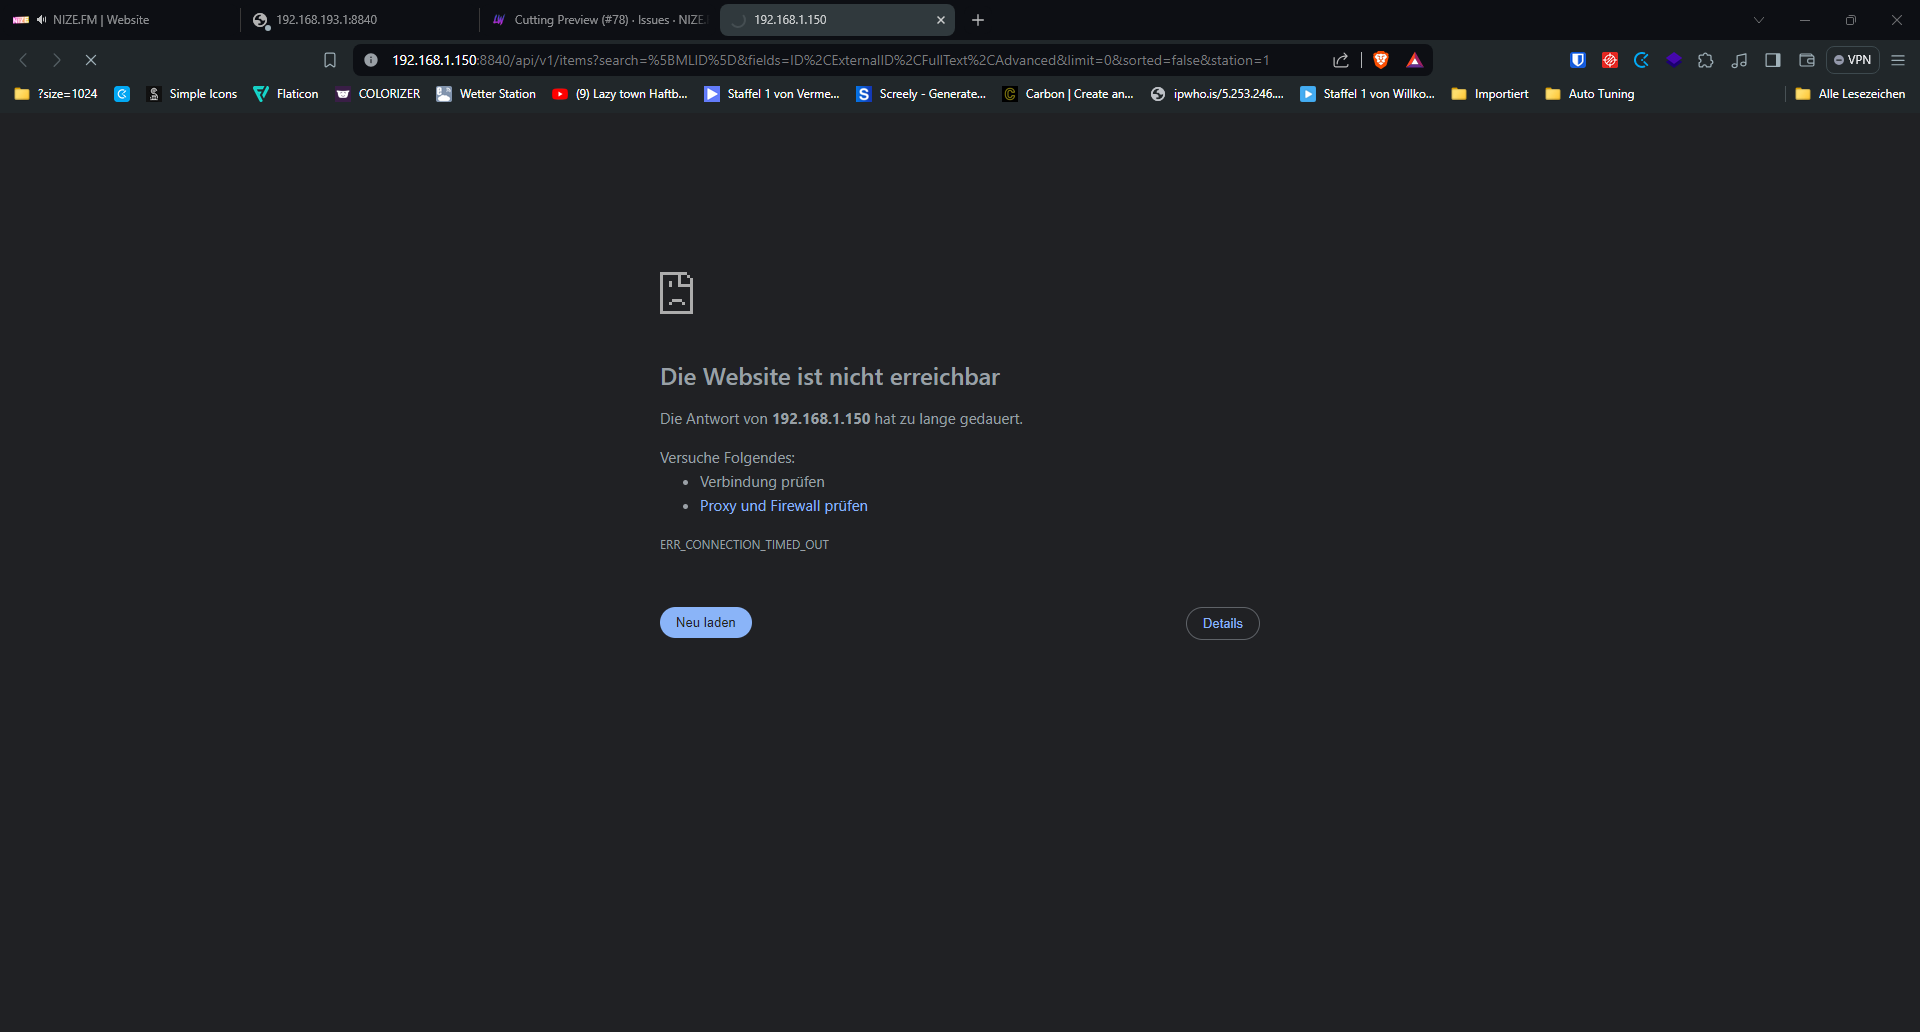Click the share page icon in address bar
The image size is (1920, 1032).
[x=1341, y=60]
